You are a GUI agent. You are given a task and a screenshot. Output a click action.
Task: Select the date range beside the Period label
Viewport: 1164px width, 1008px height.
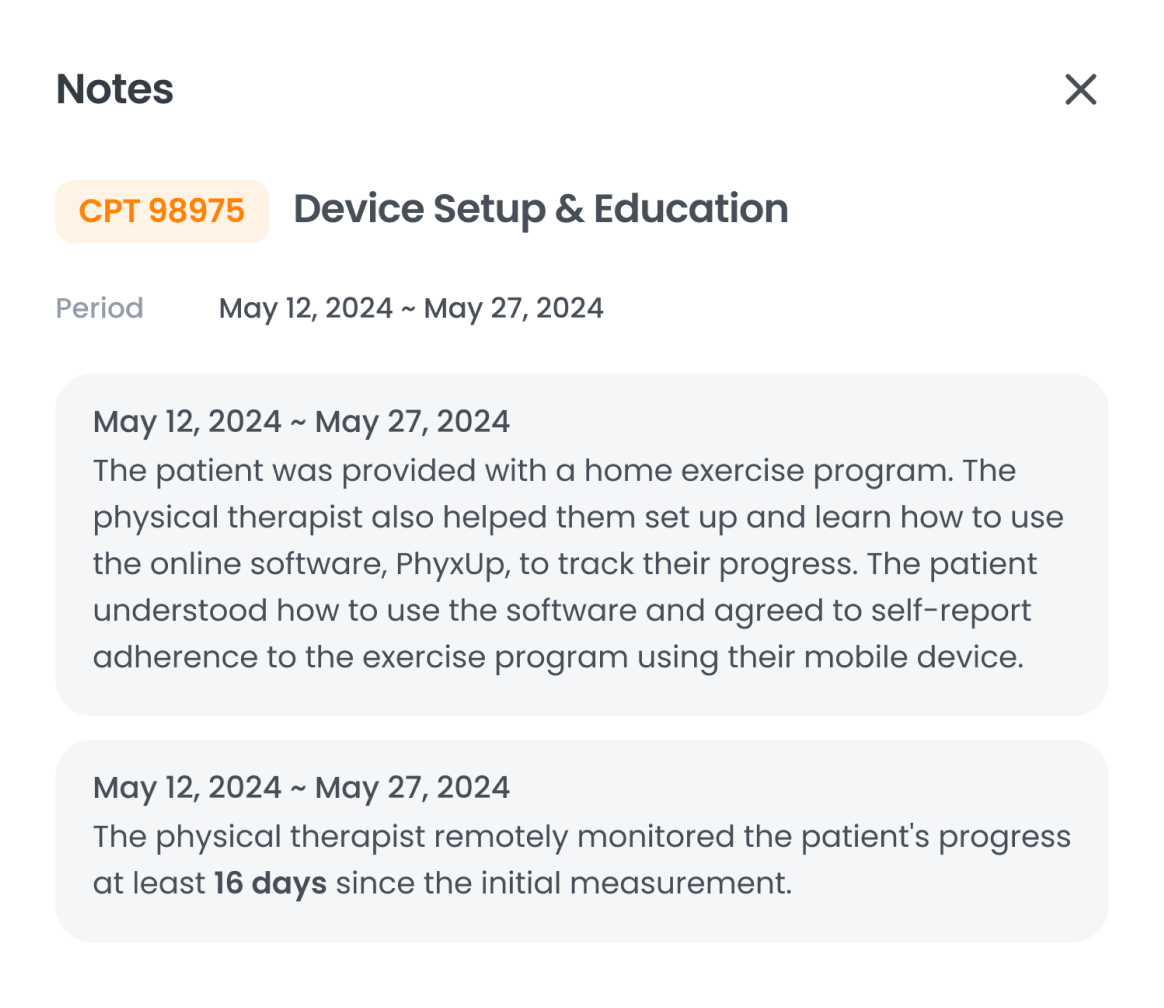tap(411, 308)
